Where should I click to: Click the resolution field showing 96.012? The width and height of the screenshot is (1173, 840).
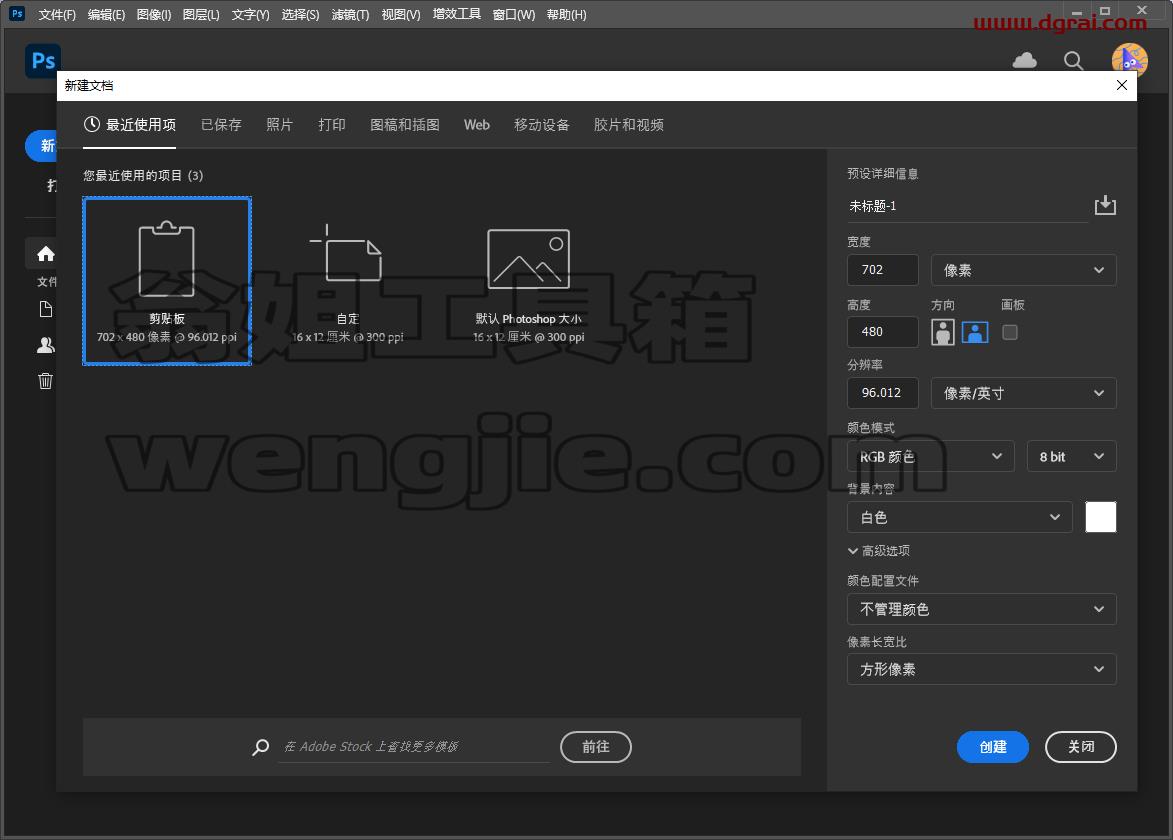tap(883, 393)
